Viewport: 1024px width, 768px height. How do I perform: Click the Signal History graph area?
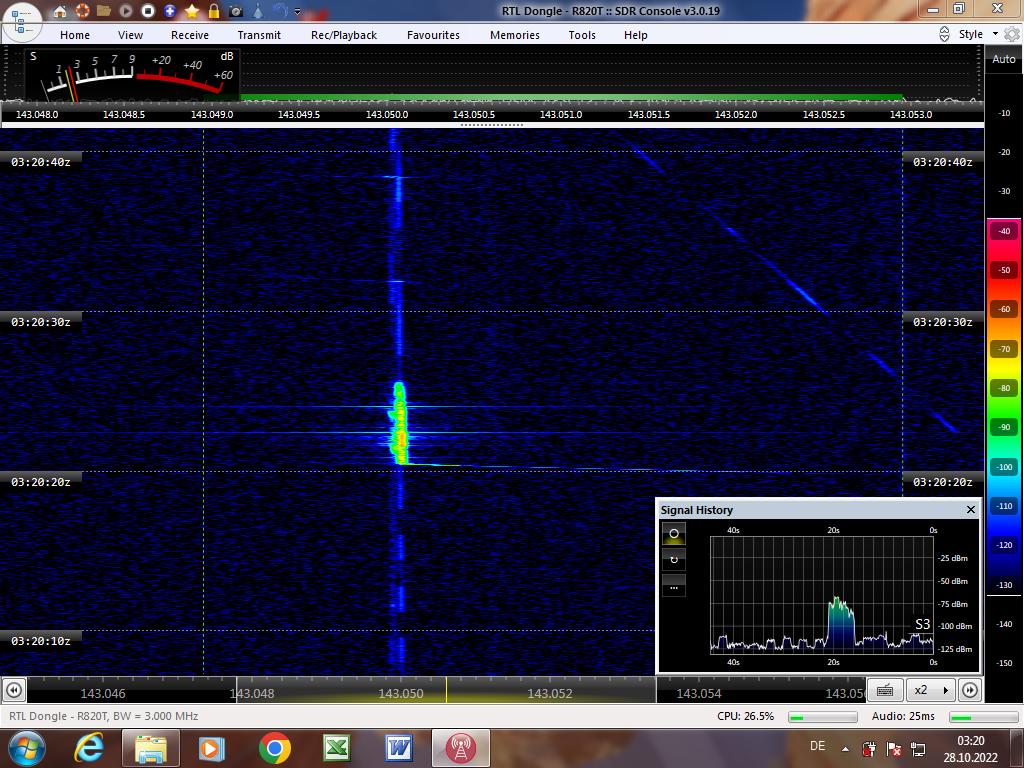(x=822, y=595)
